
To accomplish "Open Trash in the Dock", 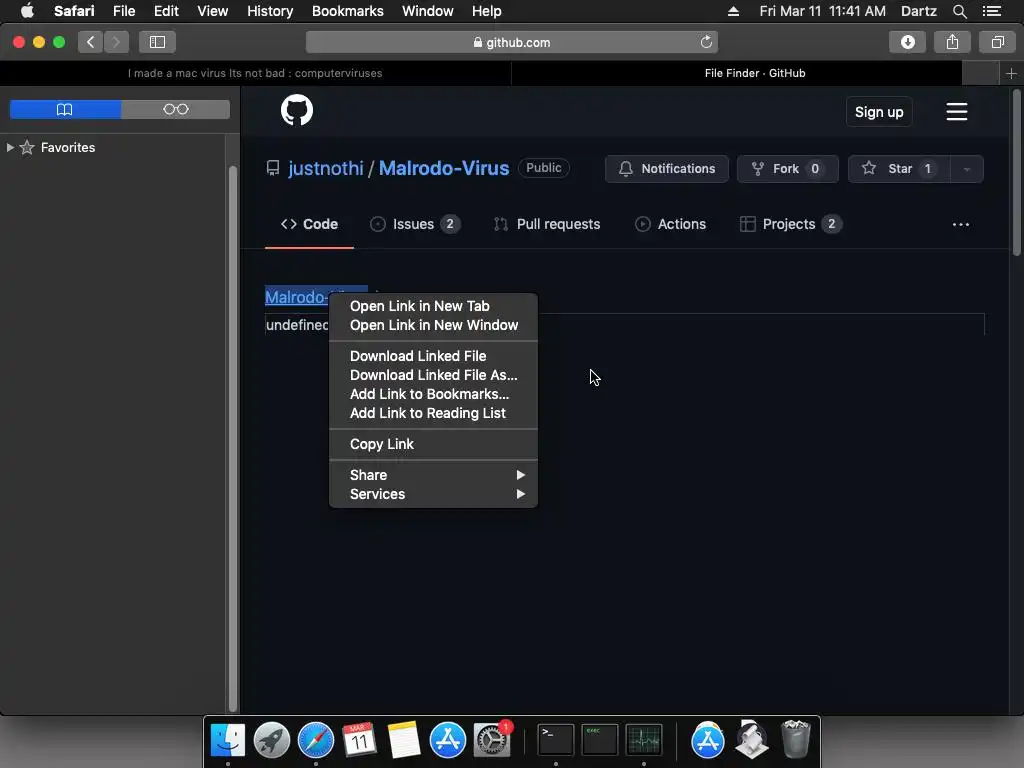I will [x=795, y=739].
